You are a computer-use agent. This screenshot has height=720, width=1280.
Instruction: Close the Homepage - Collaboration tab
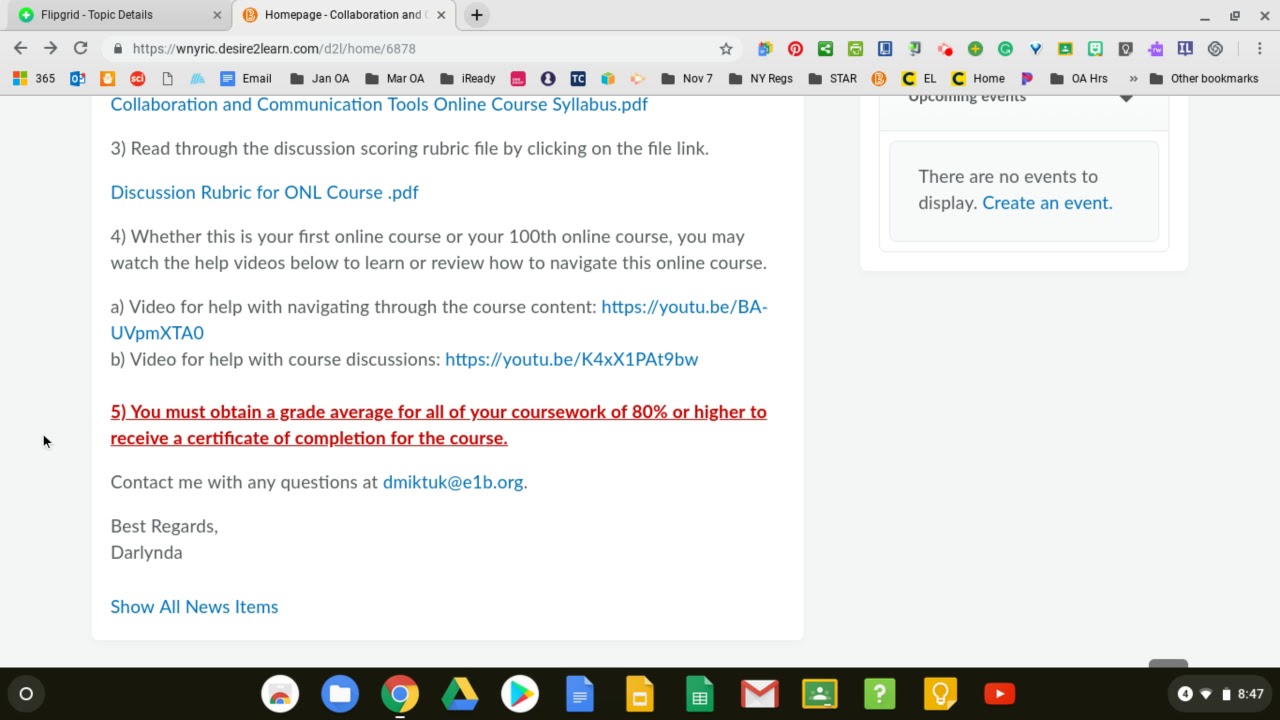pos(441,15)
